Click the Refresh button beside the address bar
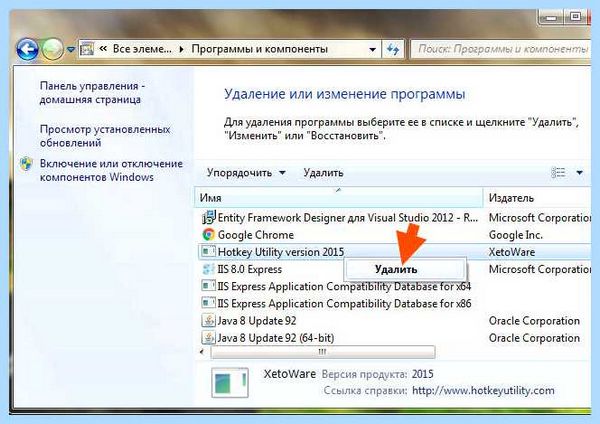 393,49
